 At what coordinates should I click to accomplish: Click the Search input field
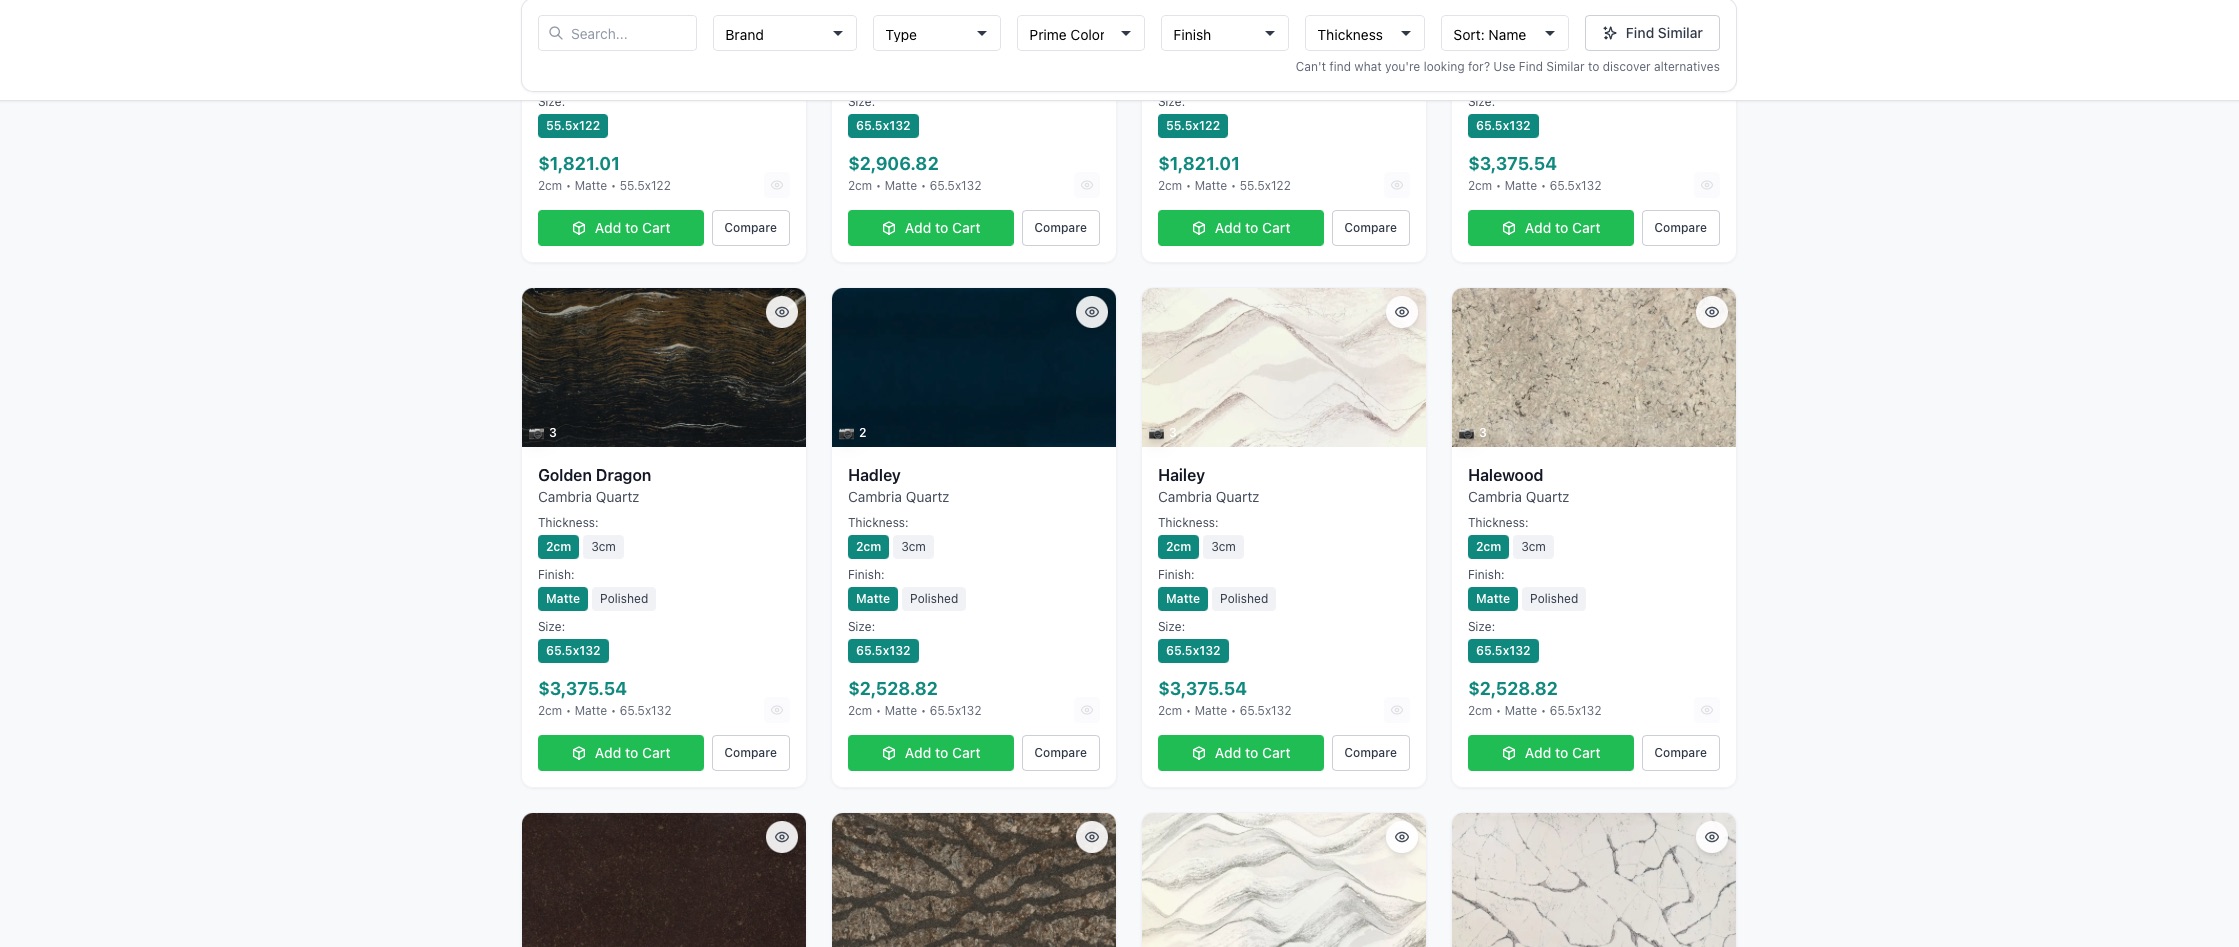[617, 33]
